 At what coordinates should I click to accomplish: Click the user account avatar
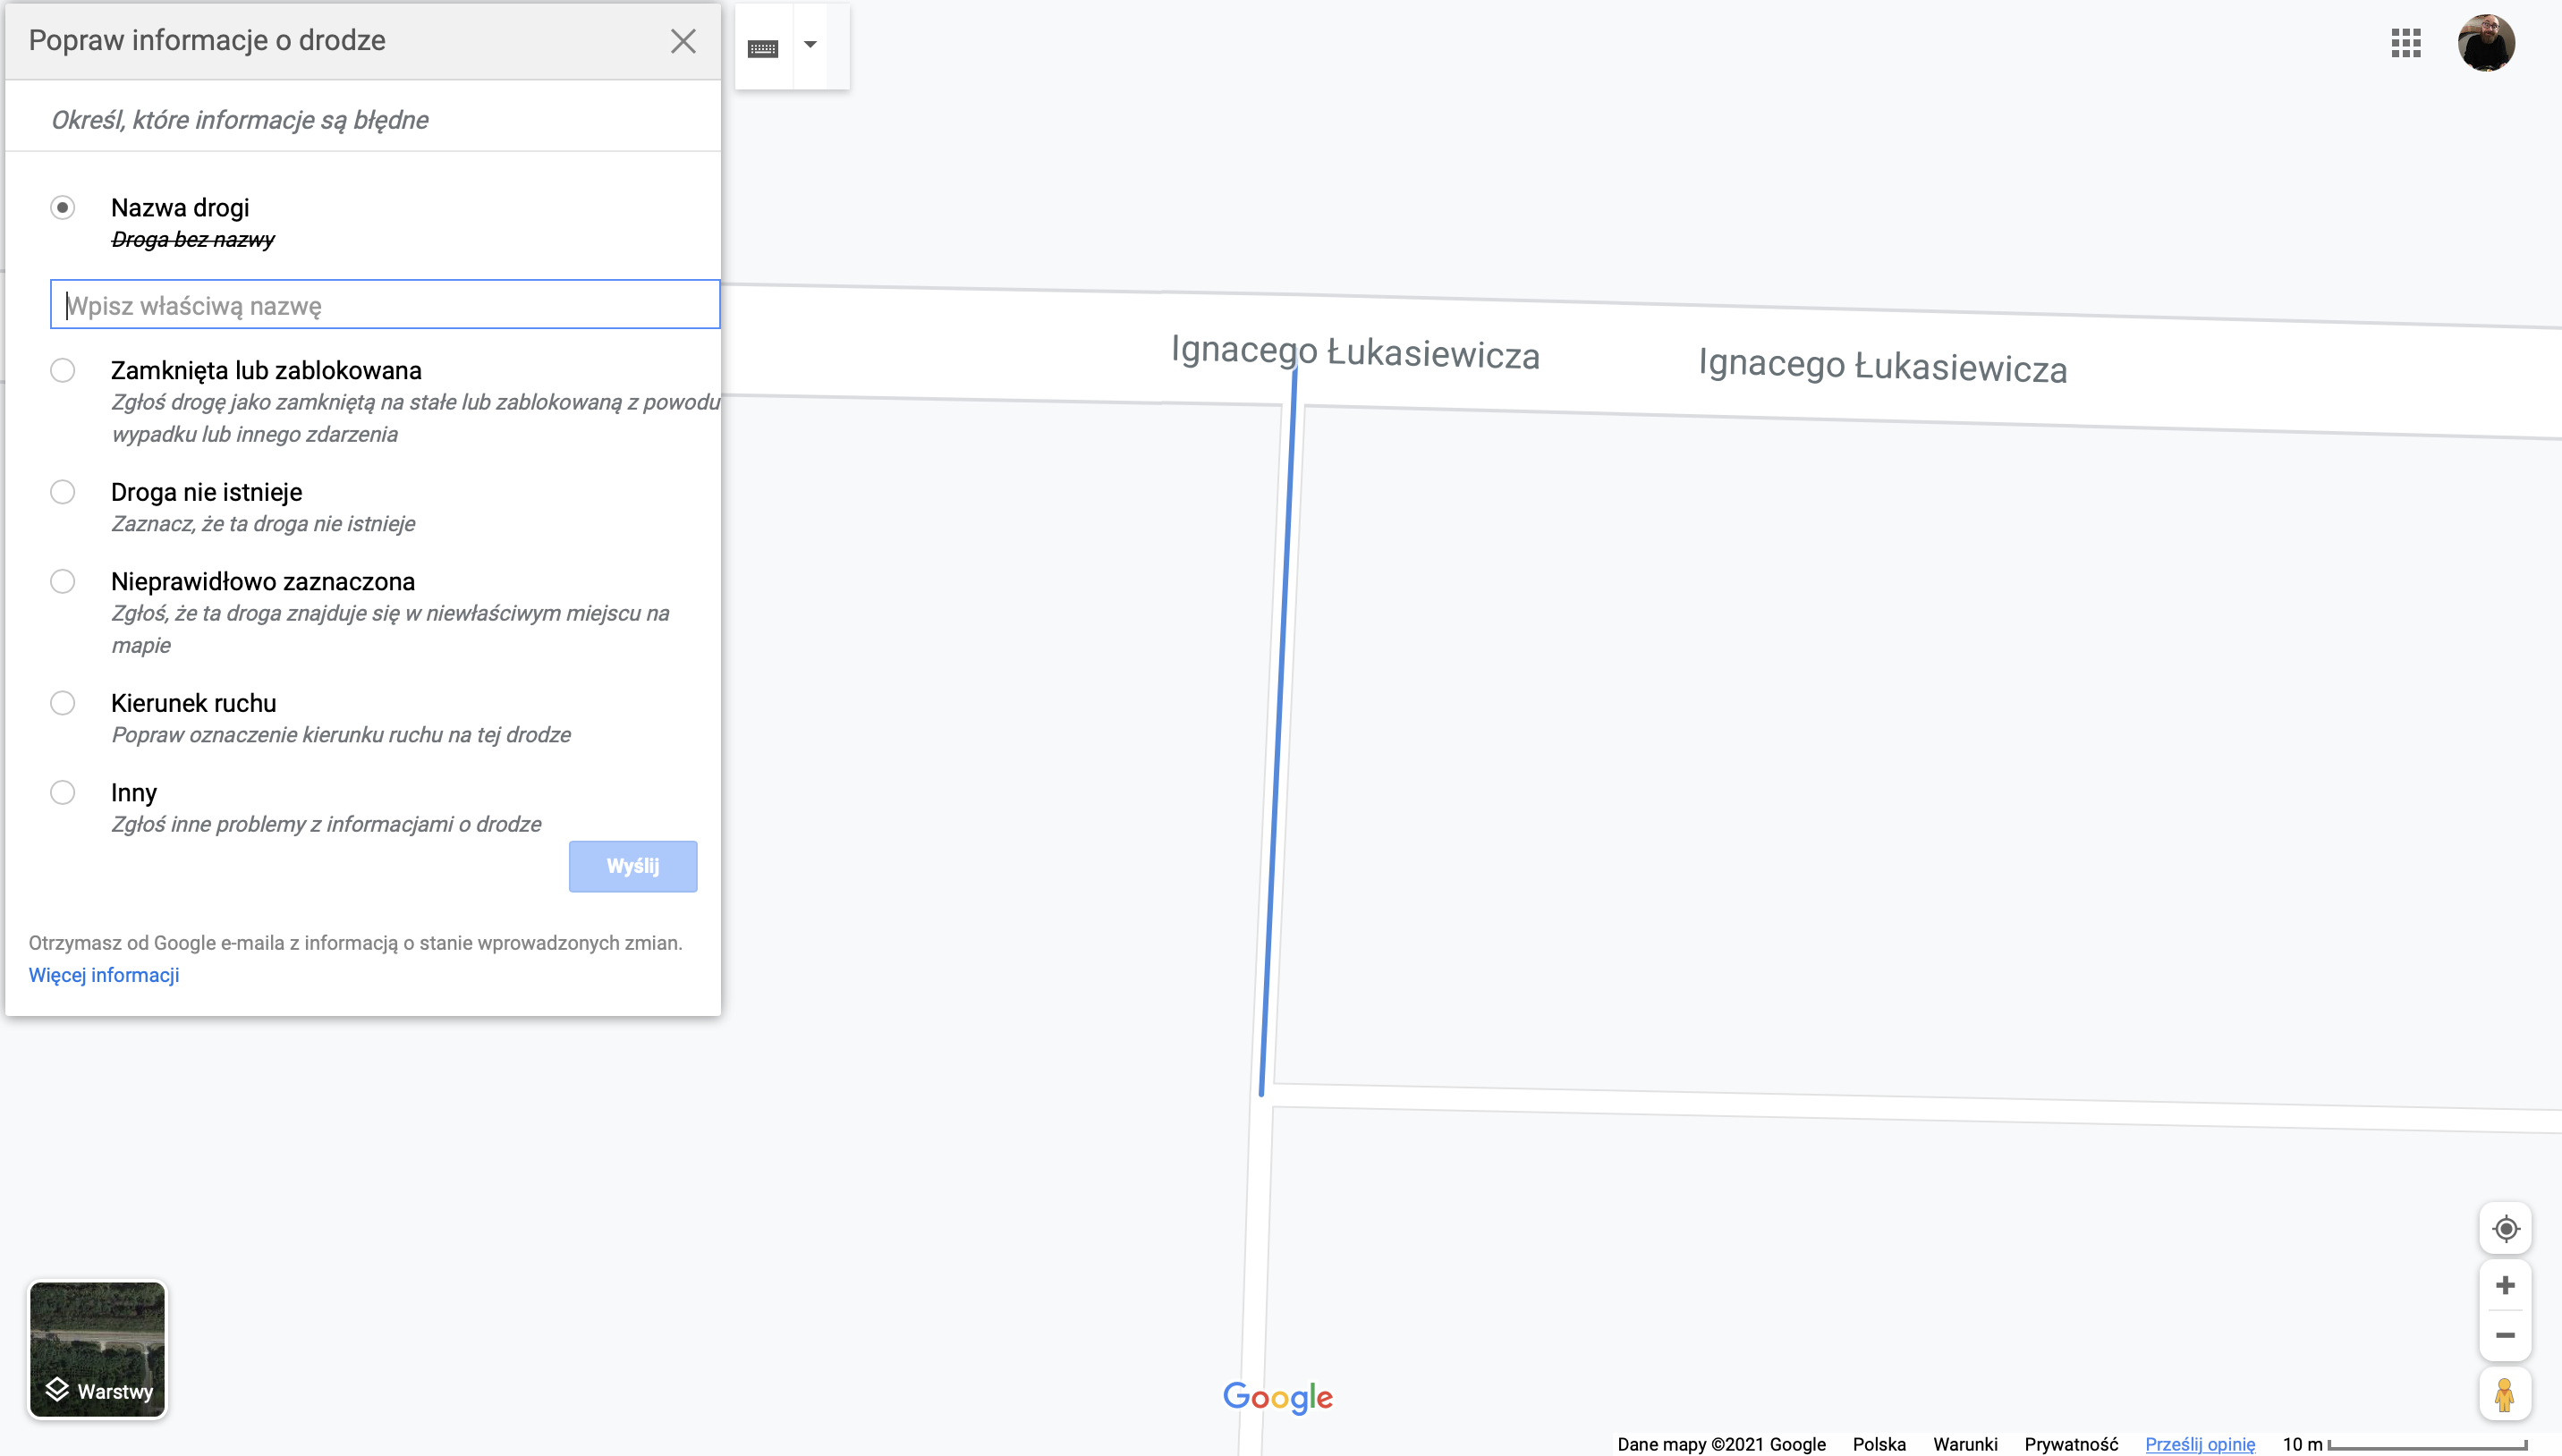tap(2485, 43)
